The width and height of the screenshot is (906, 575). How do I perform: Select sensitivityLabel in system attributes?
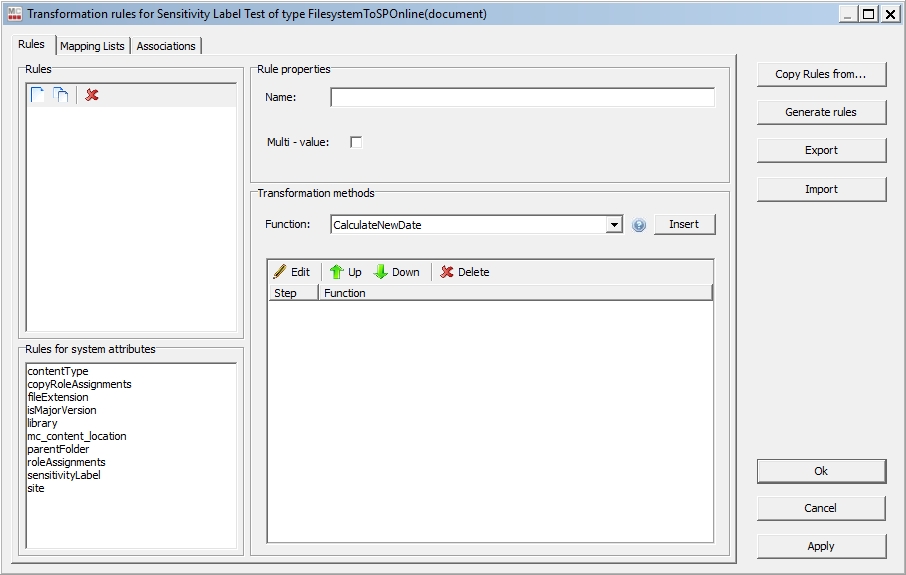pos(64,475)
